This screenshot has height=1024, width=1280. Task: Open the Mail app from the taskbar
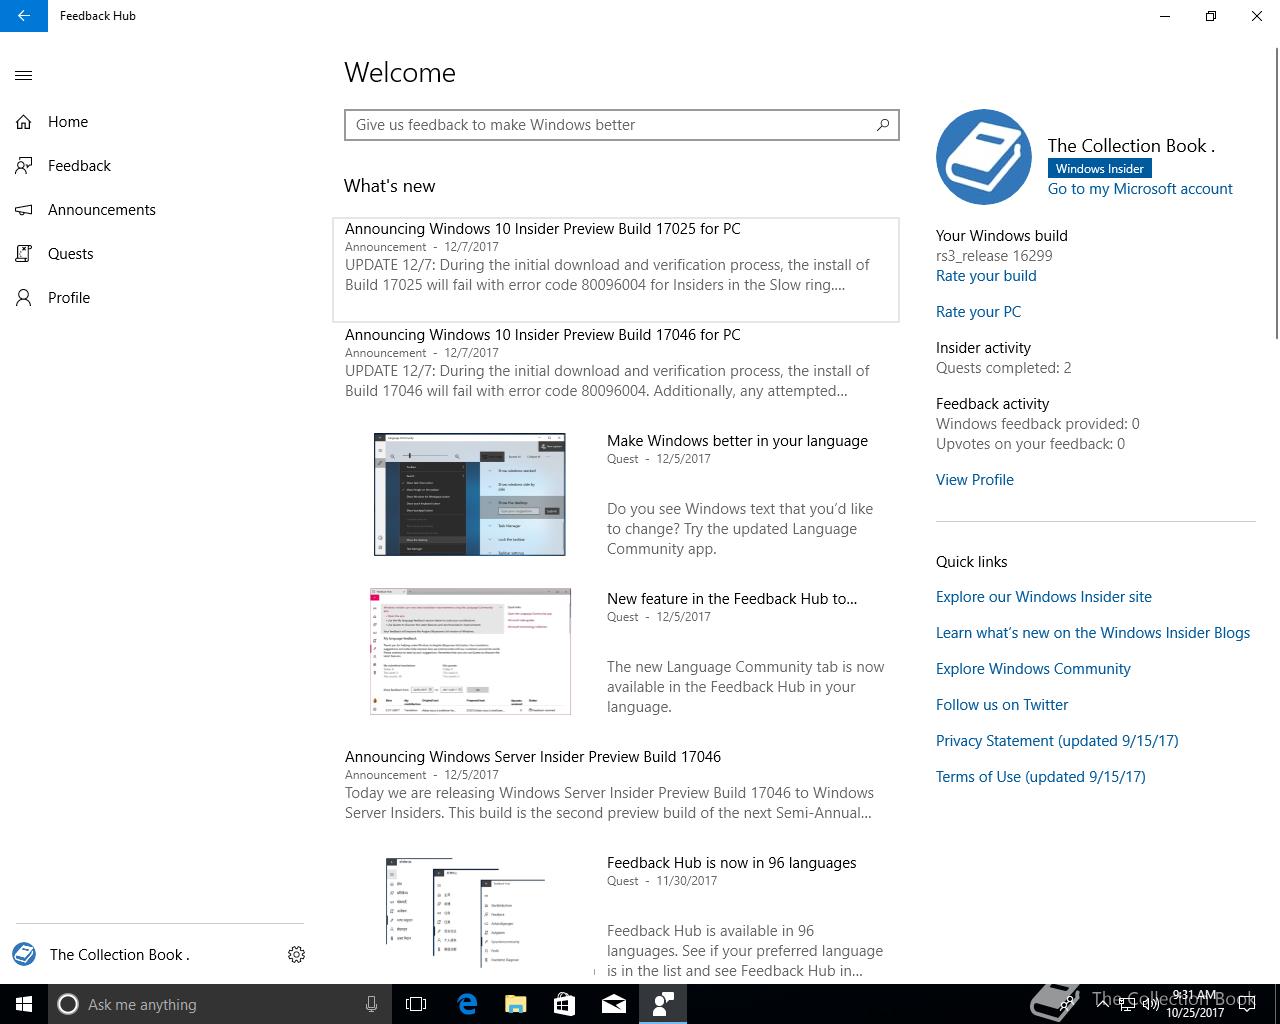[x=614, y=1004]
